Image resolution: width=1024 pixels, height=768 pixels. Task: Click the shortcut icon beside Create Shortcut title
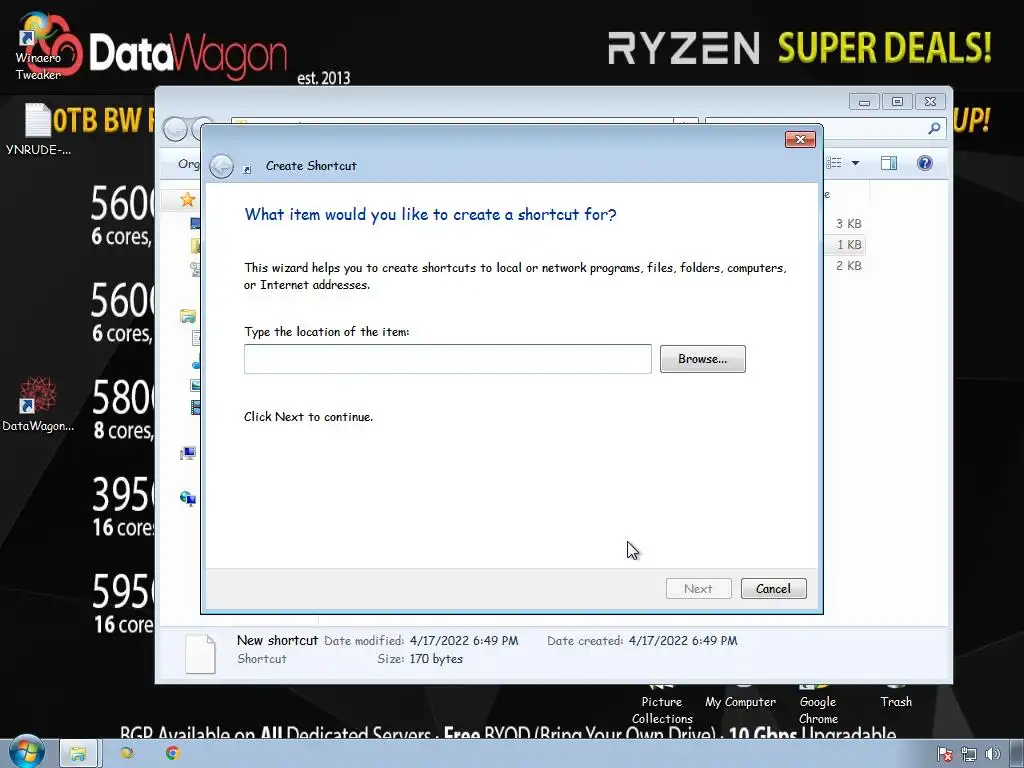click(248, 169)
